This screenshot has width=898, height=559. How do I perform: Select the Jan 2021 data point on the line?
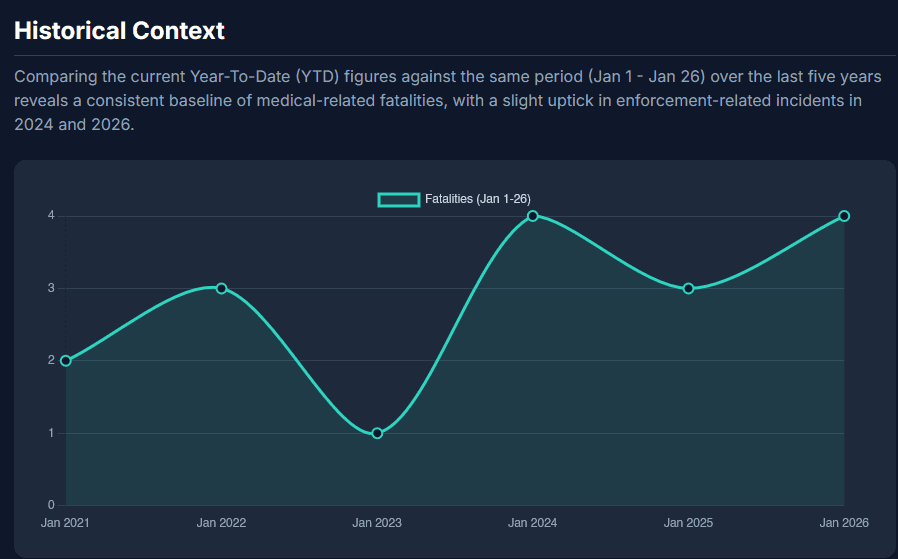pyautogui.click(x=66, y=361)
